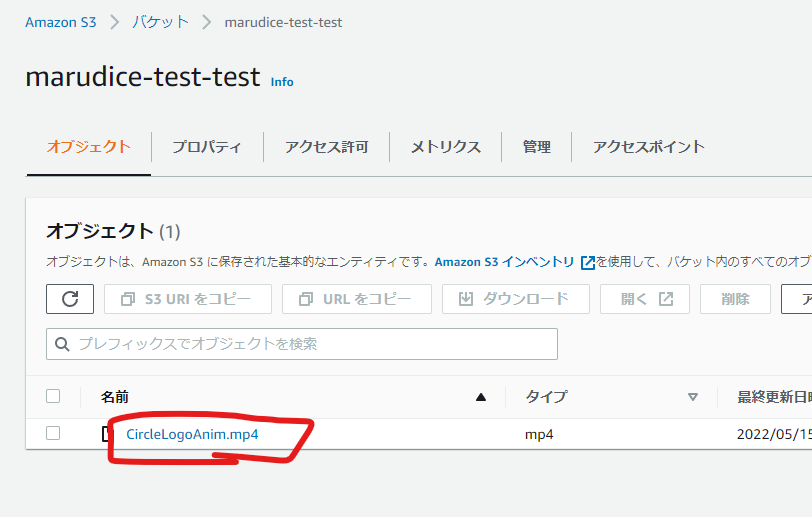Click the タイプ column header
The width and height of the screenshot is (812, 517).
(x=547, y=397)
